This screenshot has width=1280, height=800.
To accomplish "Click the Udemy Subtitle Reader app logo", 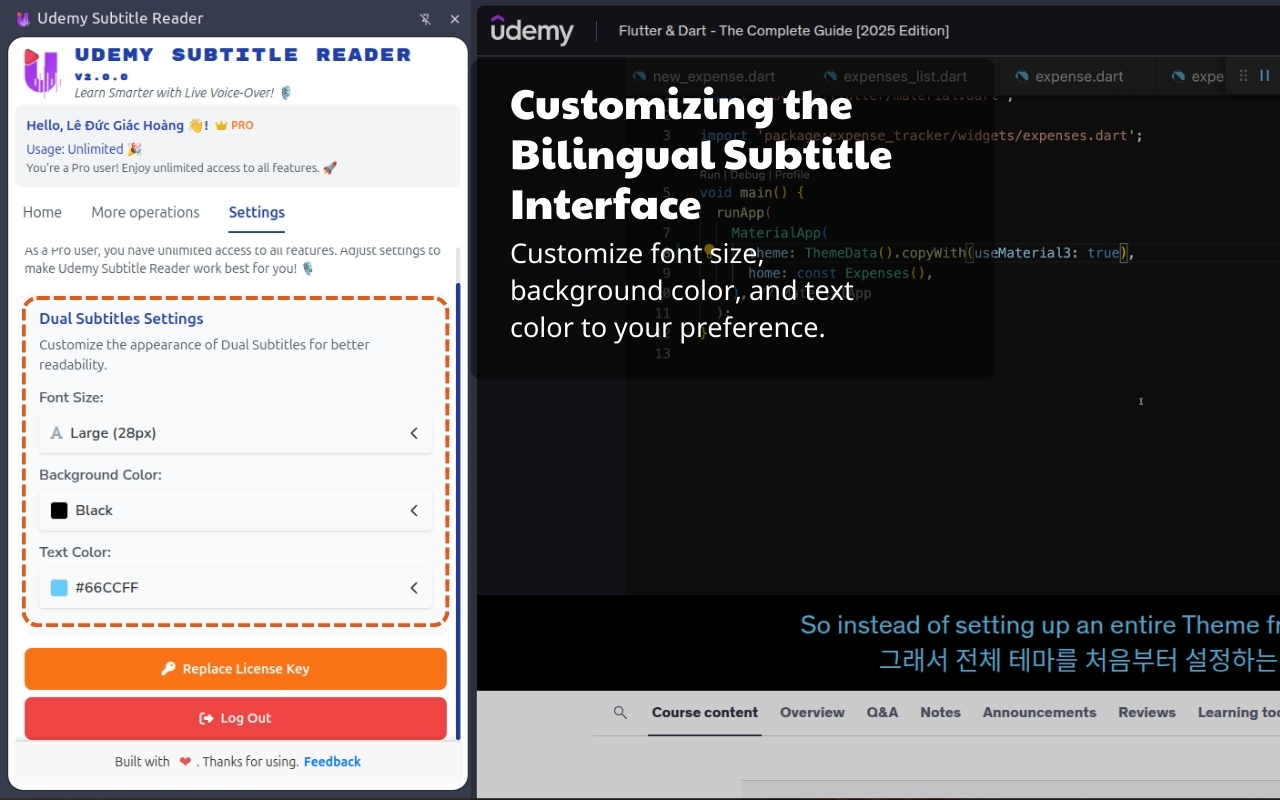I will click(42, 72).
